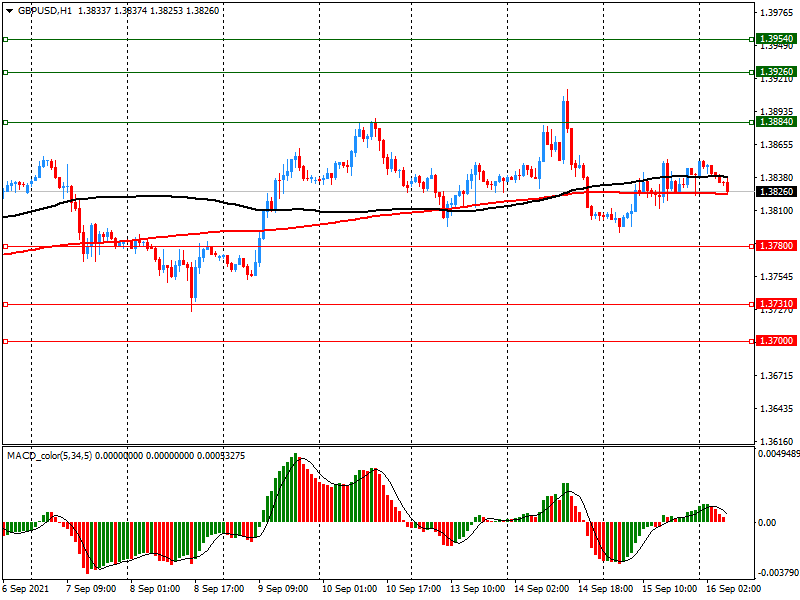Image resolution: width=800 pixels, height=600 pixels.
Task: Click the 8 Sep 17:00 time label
Action: [x=219, y=589]
